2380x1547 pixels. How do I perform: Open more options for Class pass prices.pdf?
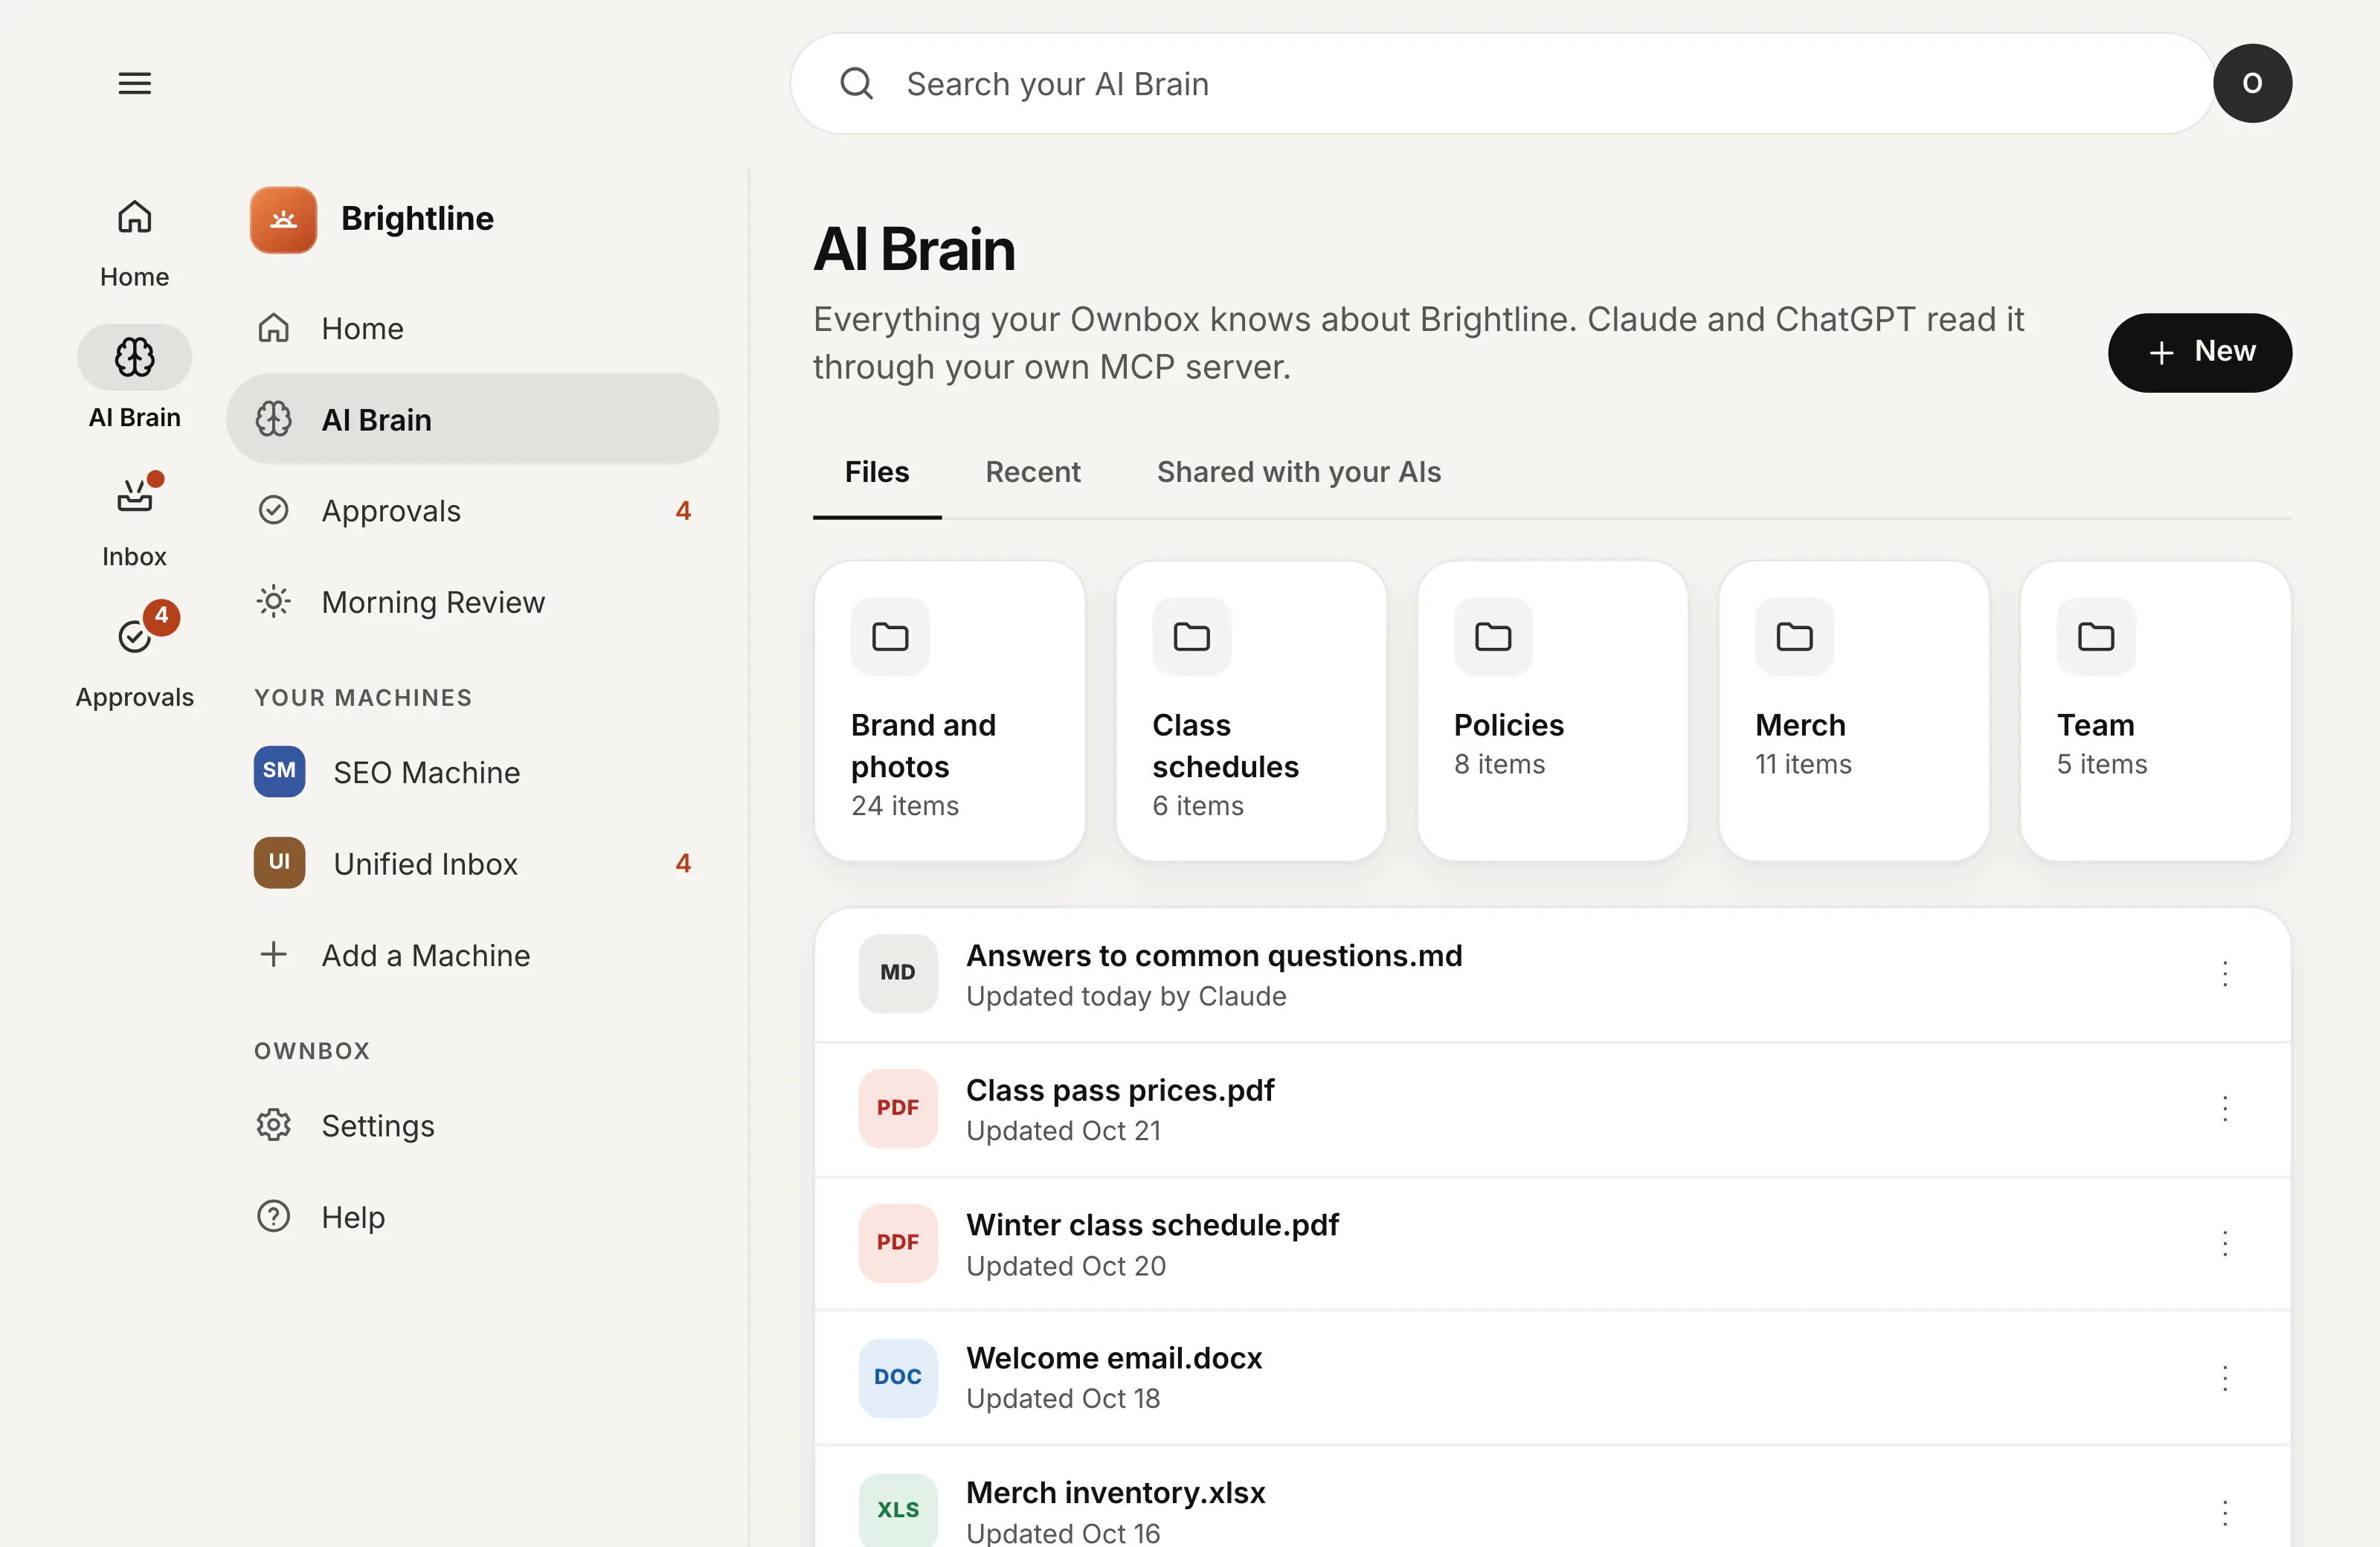2224,1108
